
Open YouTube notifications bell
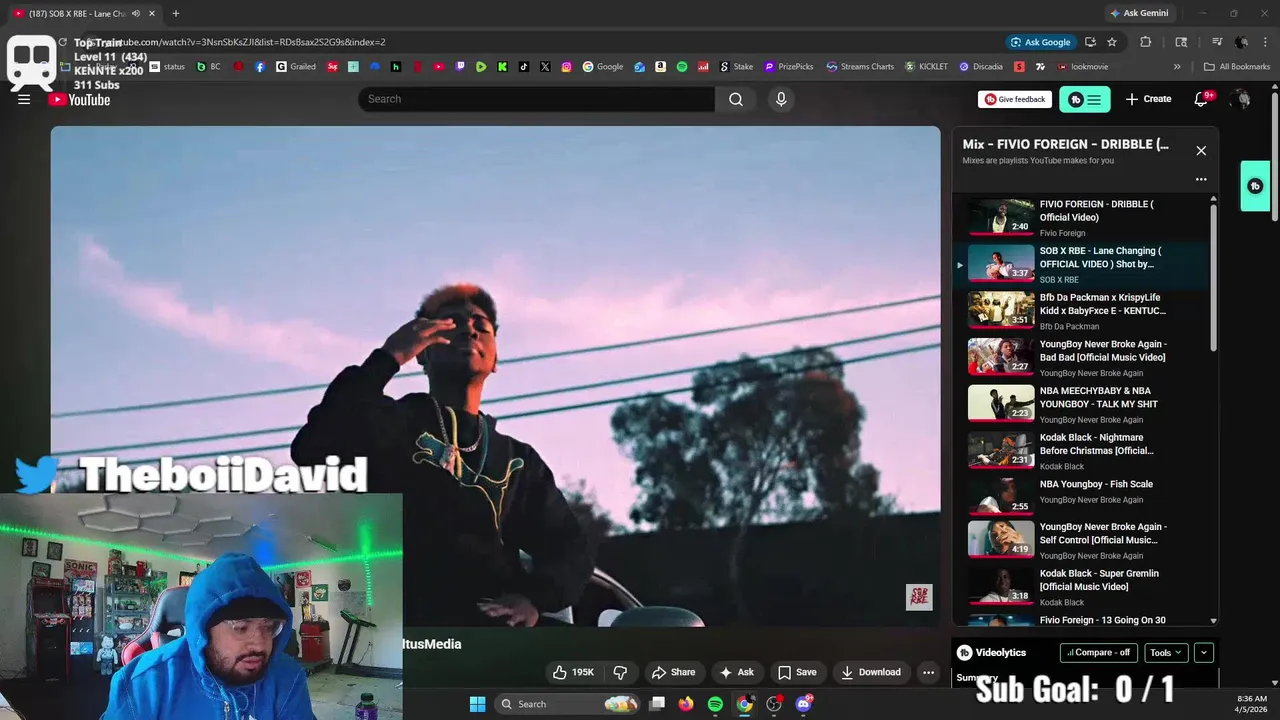pos(1203,99)
